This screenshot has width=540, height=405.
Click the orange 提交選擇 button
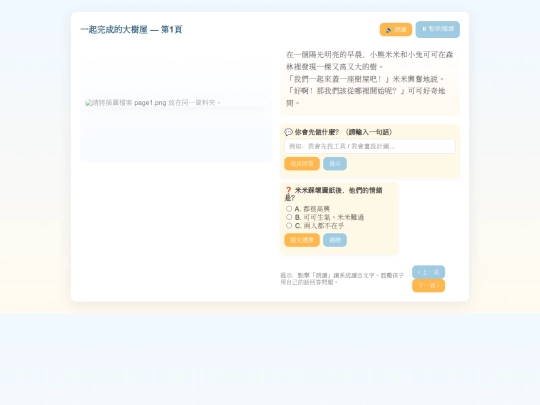click(302, 240)
